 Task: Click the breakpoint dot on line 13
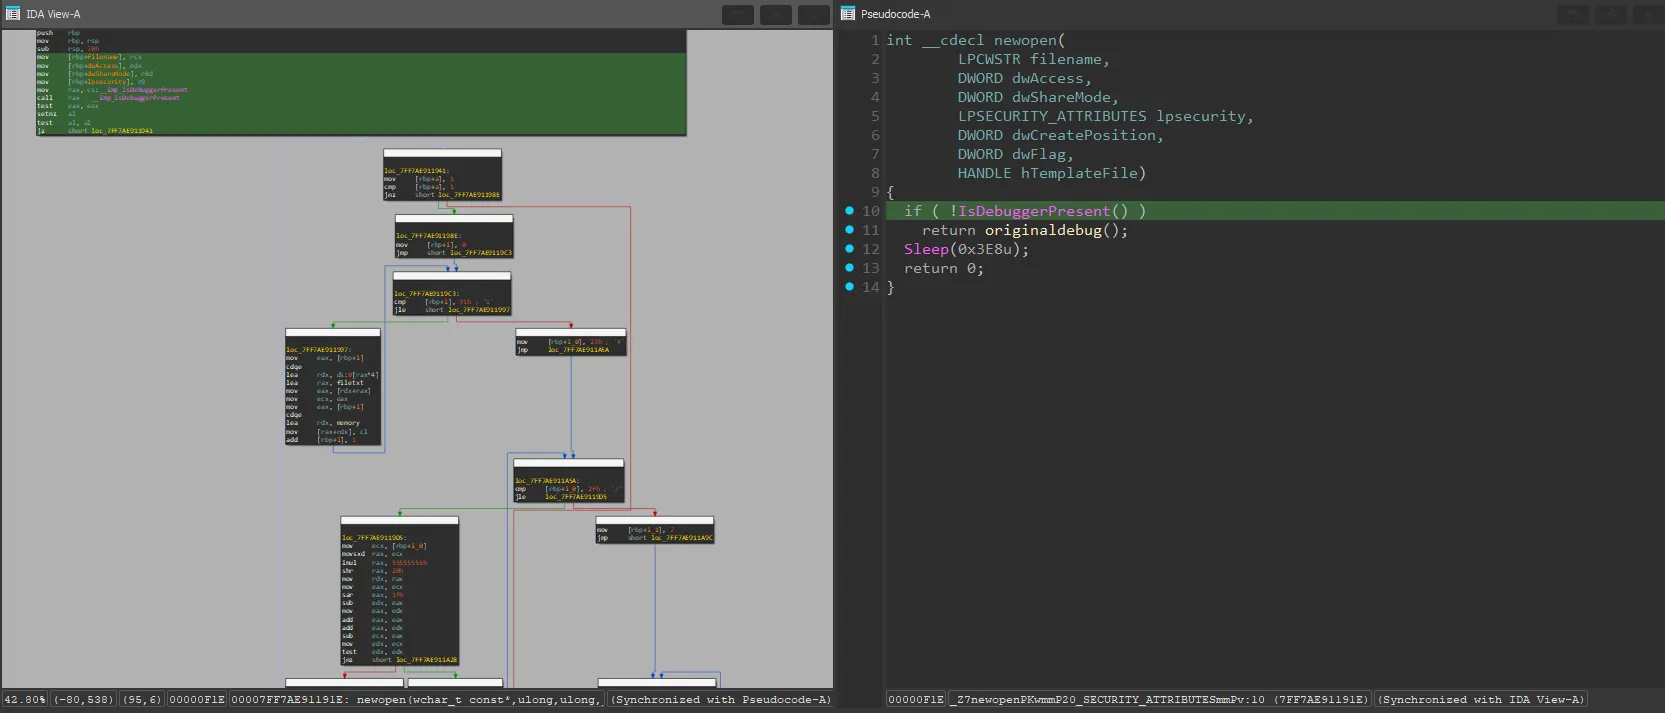coord(849,268)
